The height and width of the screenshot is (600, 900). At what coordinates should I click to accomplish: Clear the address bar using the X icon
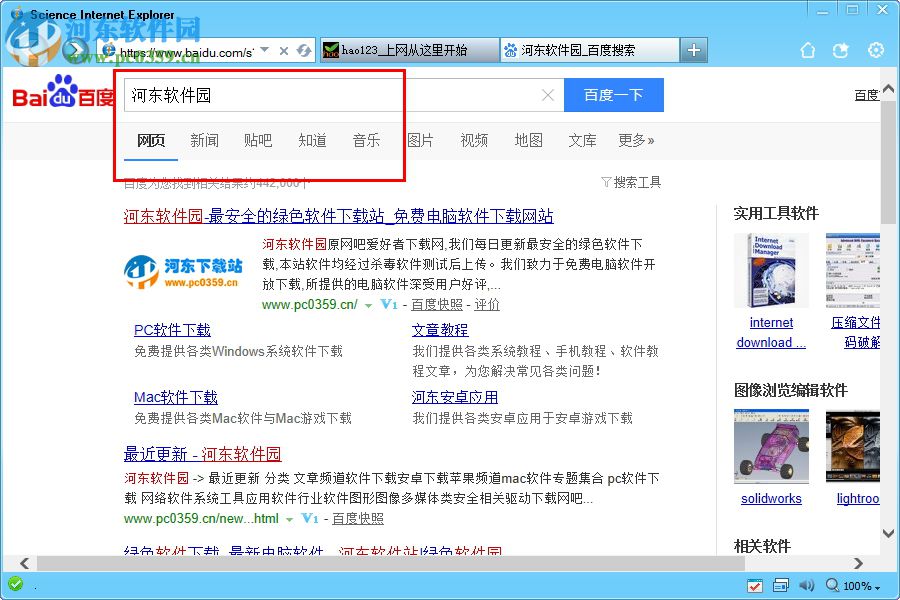click(283, 49)
